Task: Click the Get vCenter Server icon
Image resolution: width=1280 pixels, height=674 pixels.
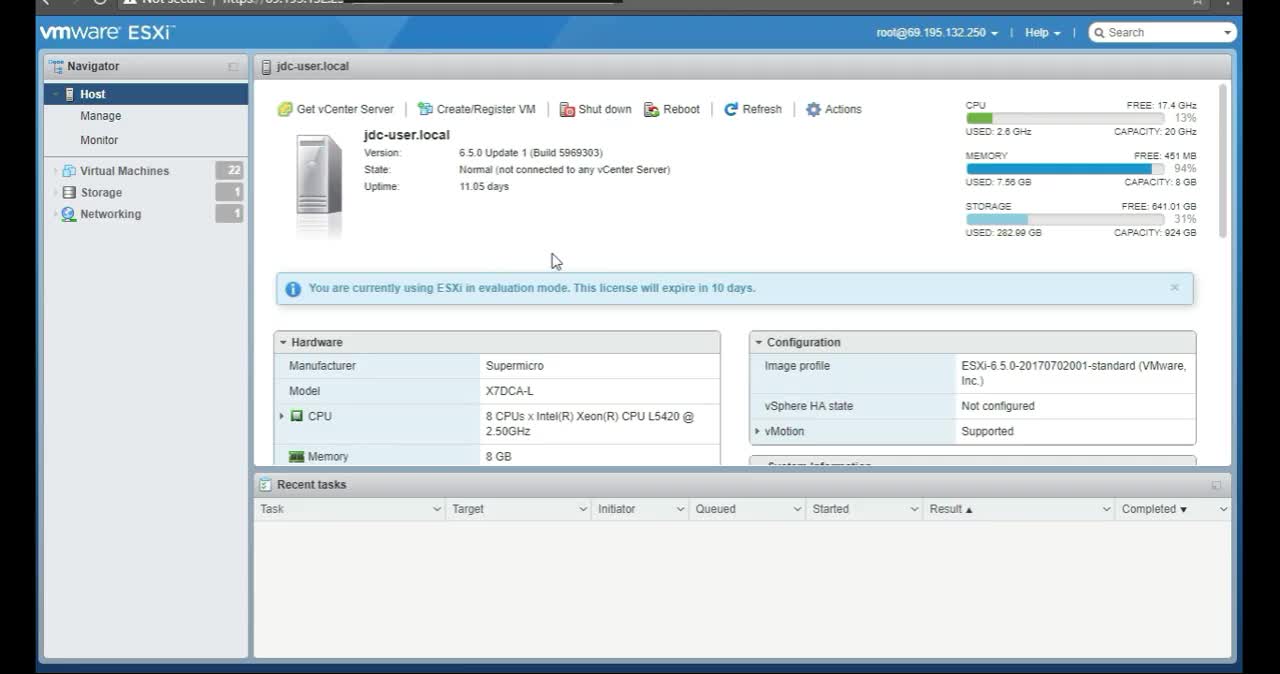Action: [285, 109]
